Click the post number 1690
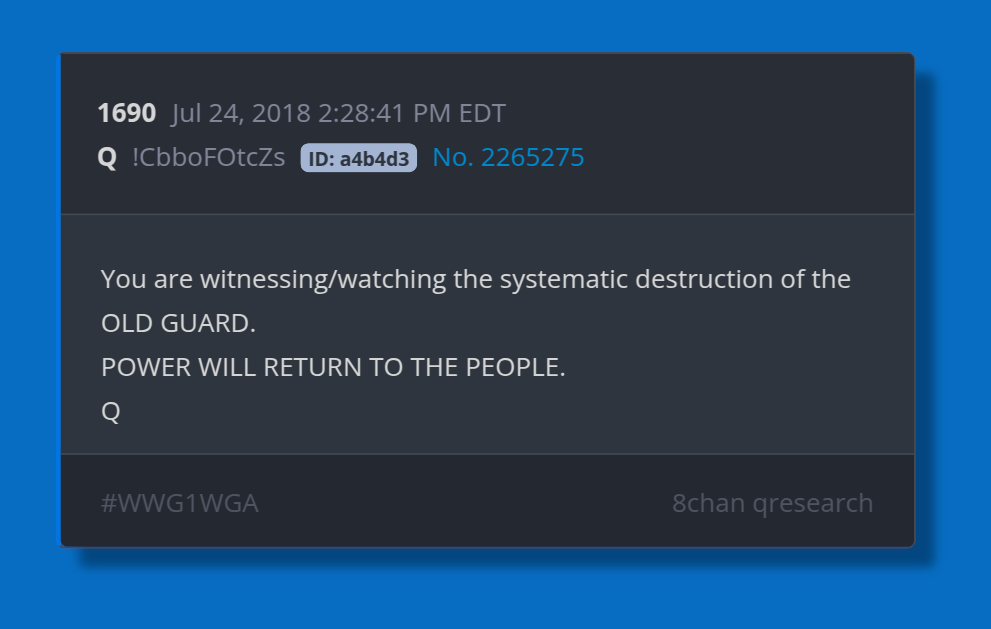The width and height of the screenshot is (991, 629). (126, 113)
